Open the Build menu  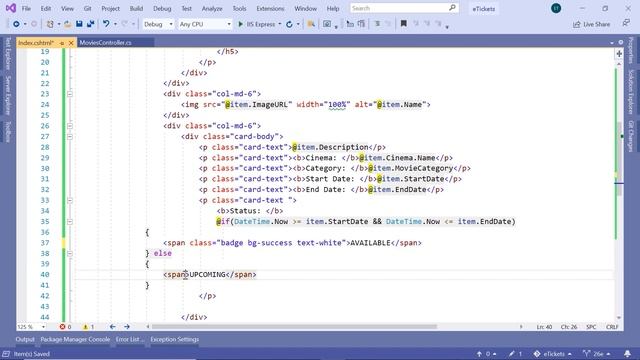point(136,8)
